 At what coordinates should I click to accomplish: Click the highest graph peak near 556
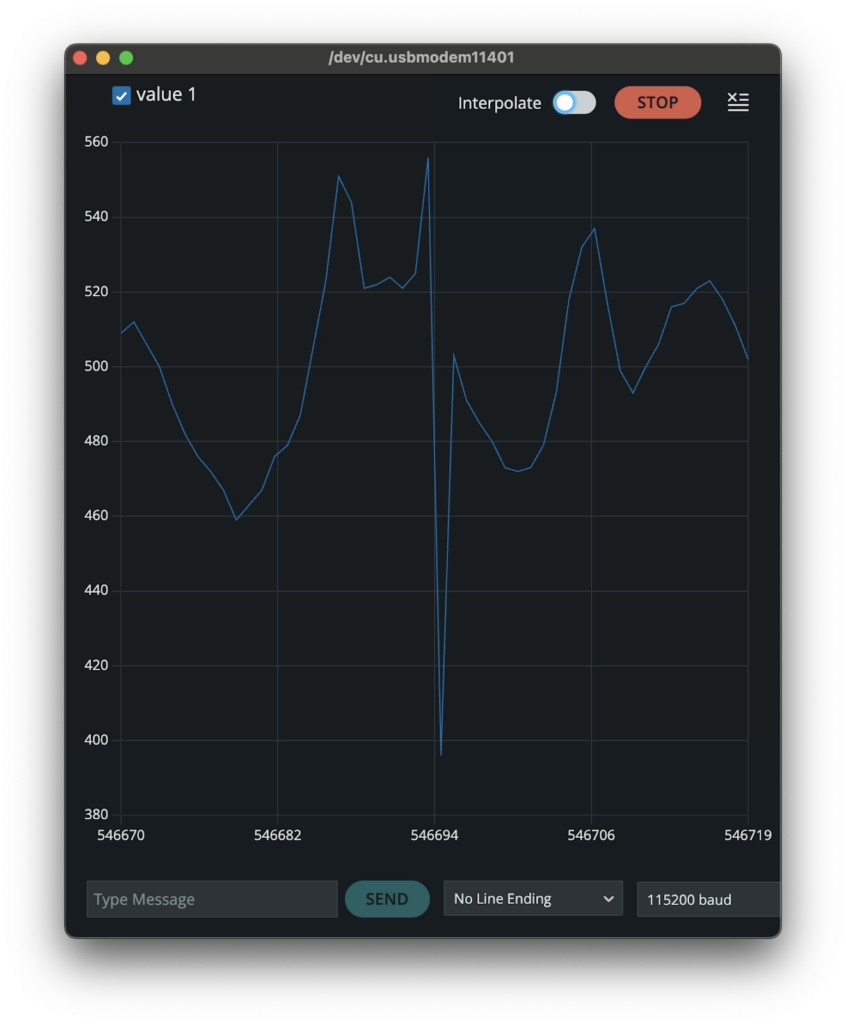[428, 158]
